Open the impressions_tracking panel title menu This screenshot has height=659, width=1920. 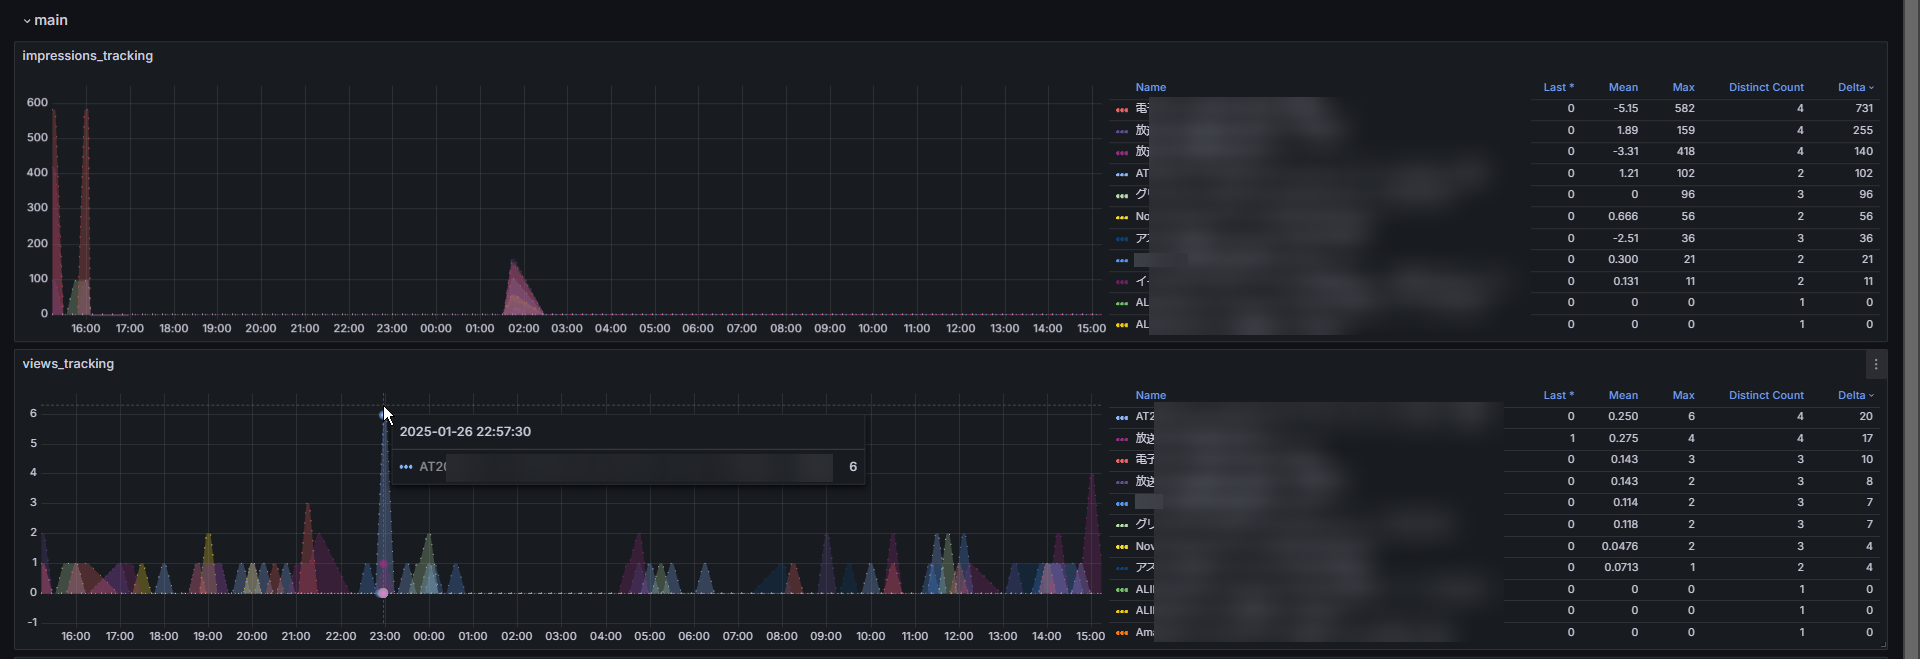pos(88,56)
